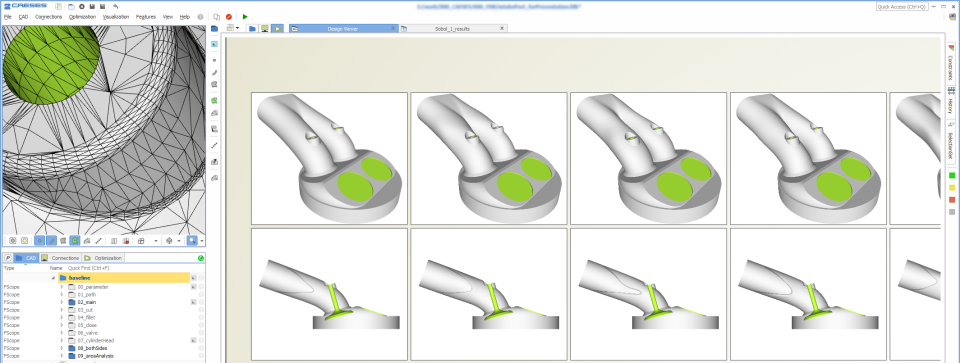Click the monitor Connections mode button in toolbar
Image resolution: width=960 pixels, height=363 pixels.
pos(264,28)
